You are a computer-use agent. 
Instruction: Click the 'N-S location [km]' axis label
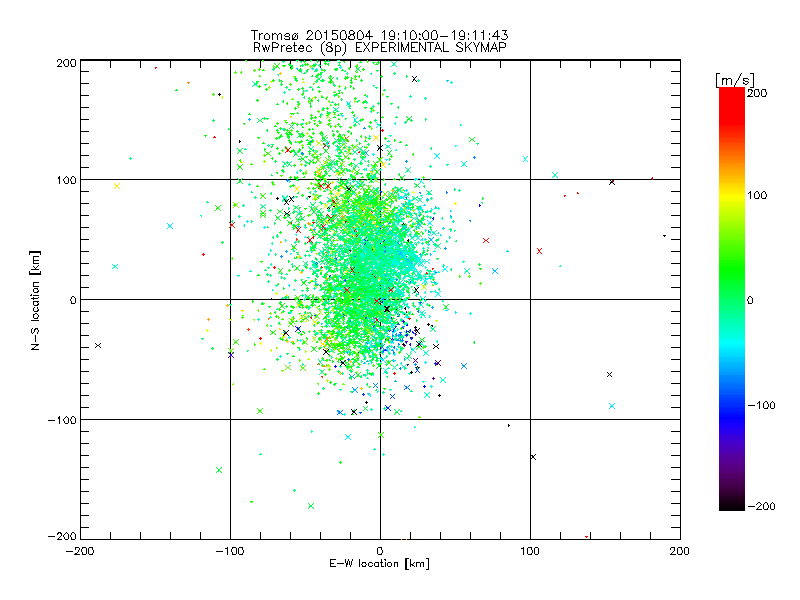[x=35, y=300]
